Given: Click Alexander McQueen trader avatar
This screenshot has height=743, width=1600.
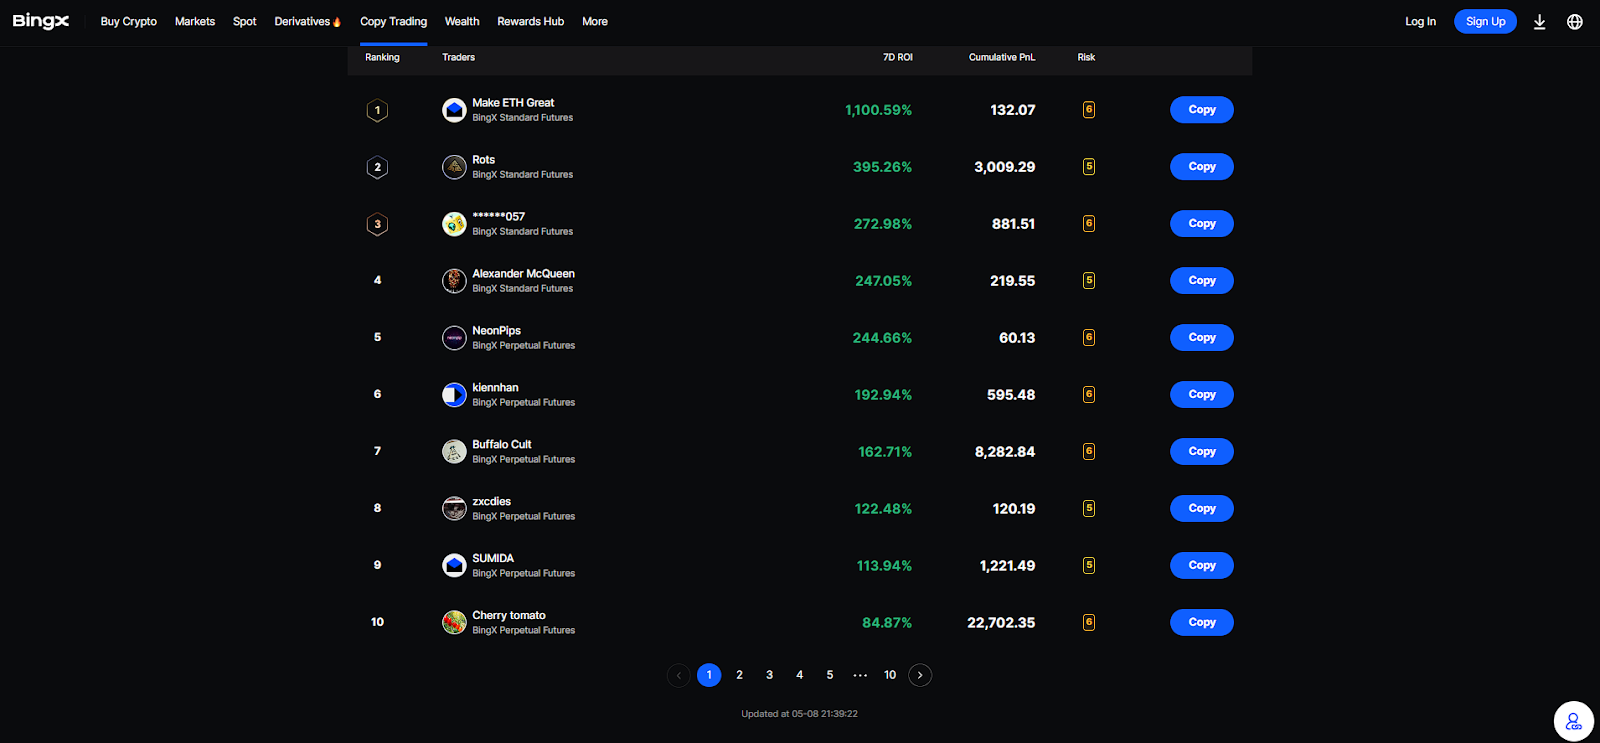Looking at the screenshot, I should pos(454,281).
